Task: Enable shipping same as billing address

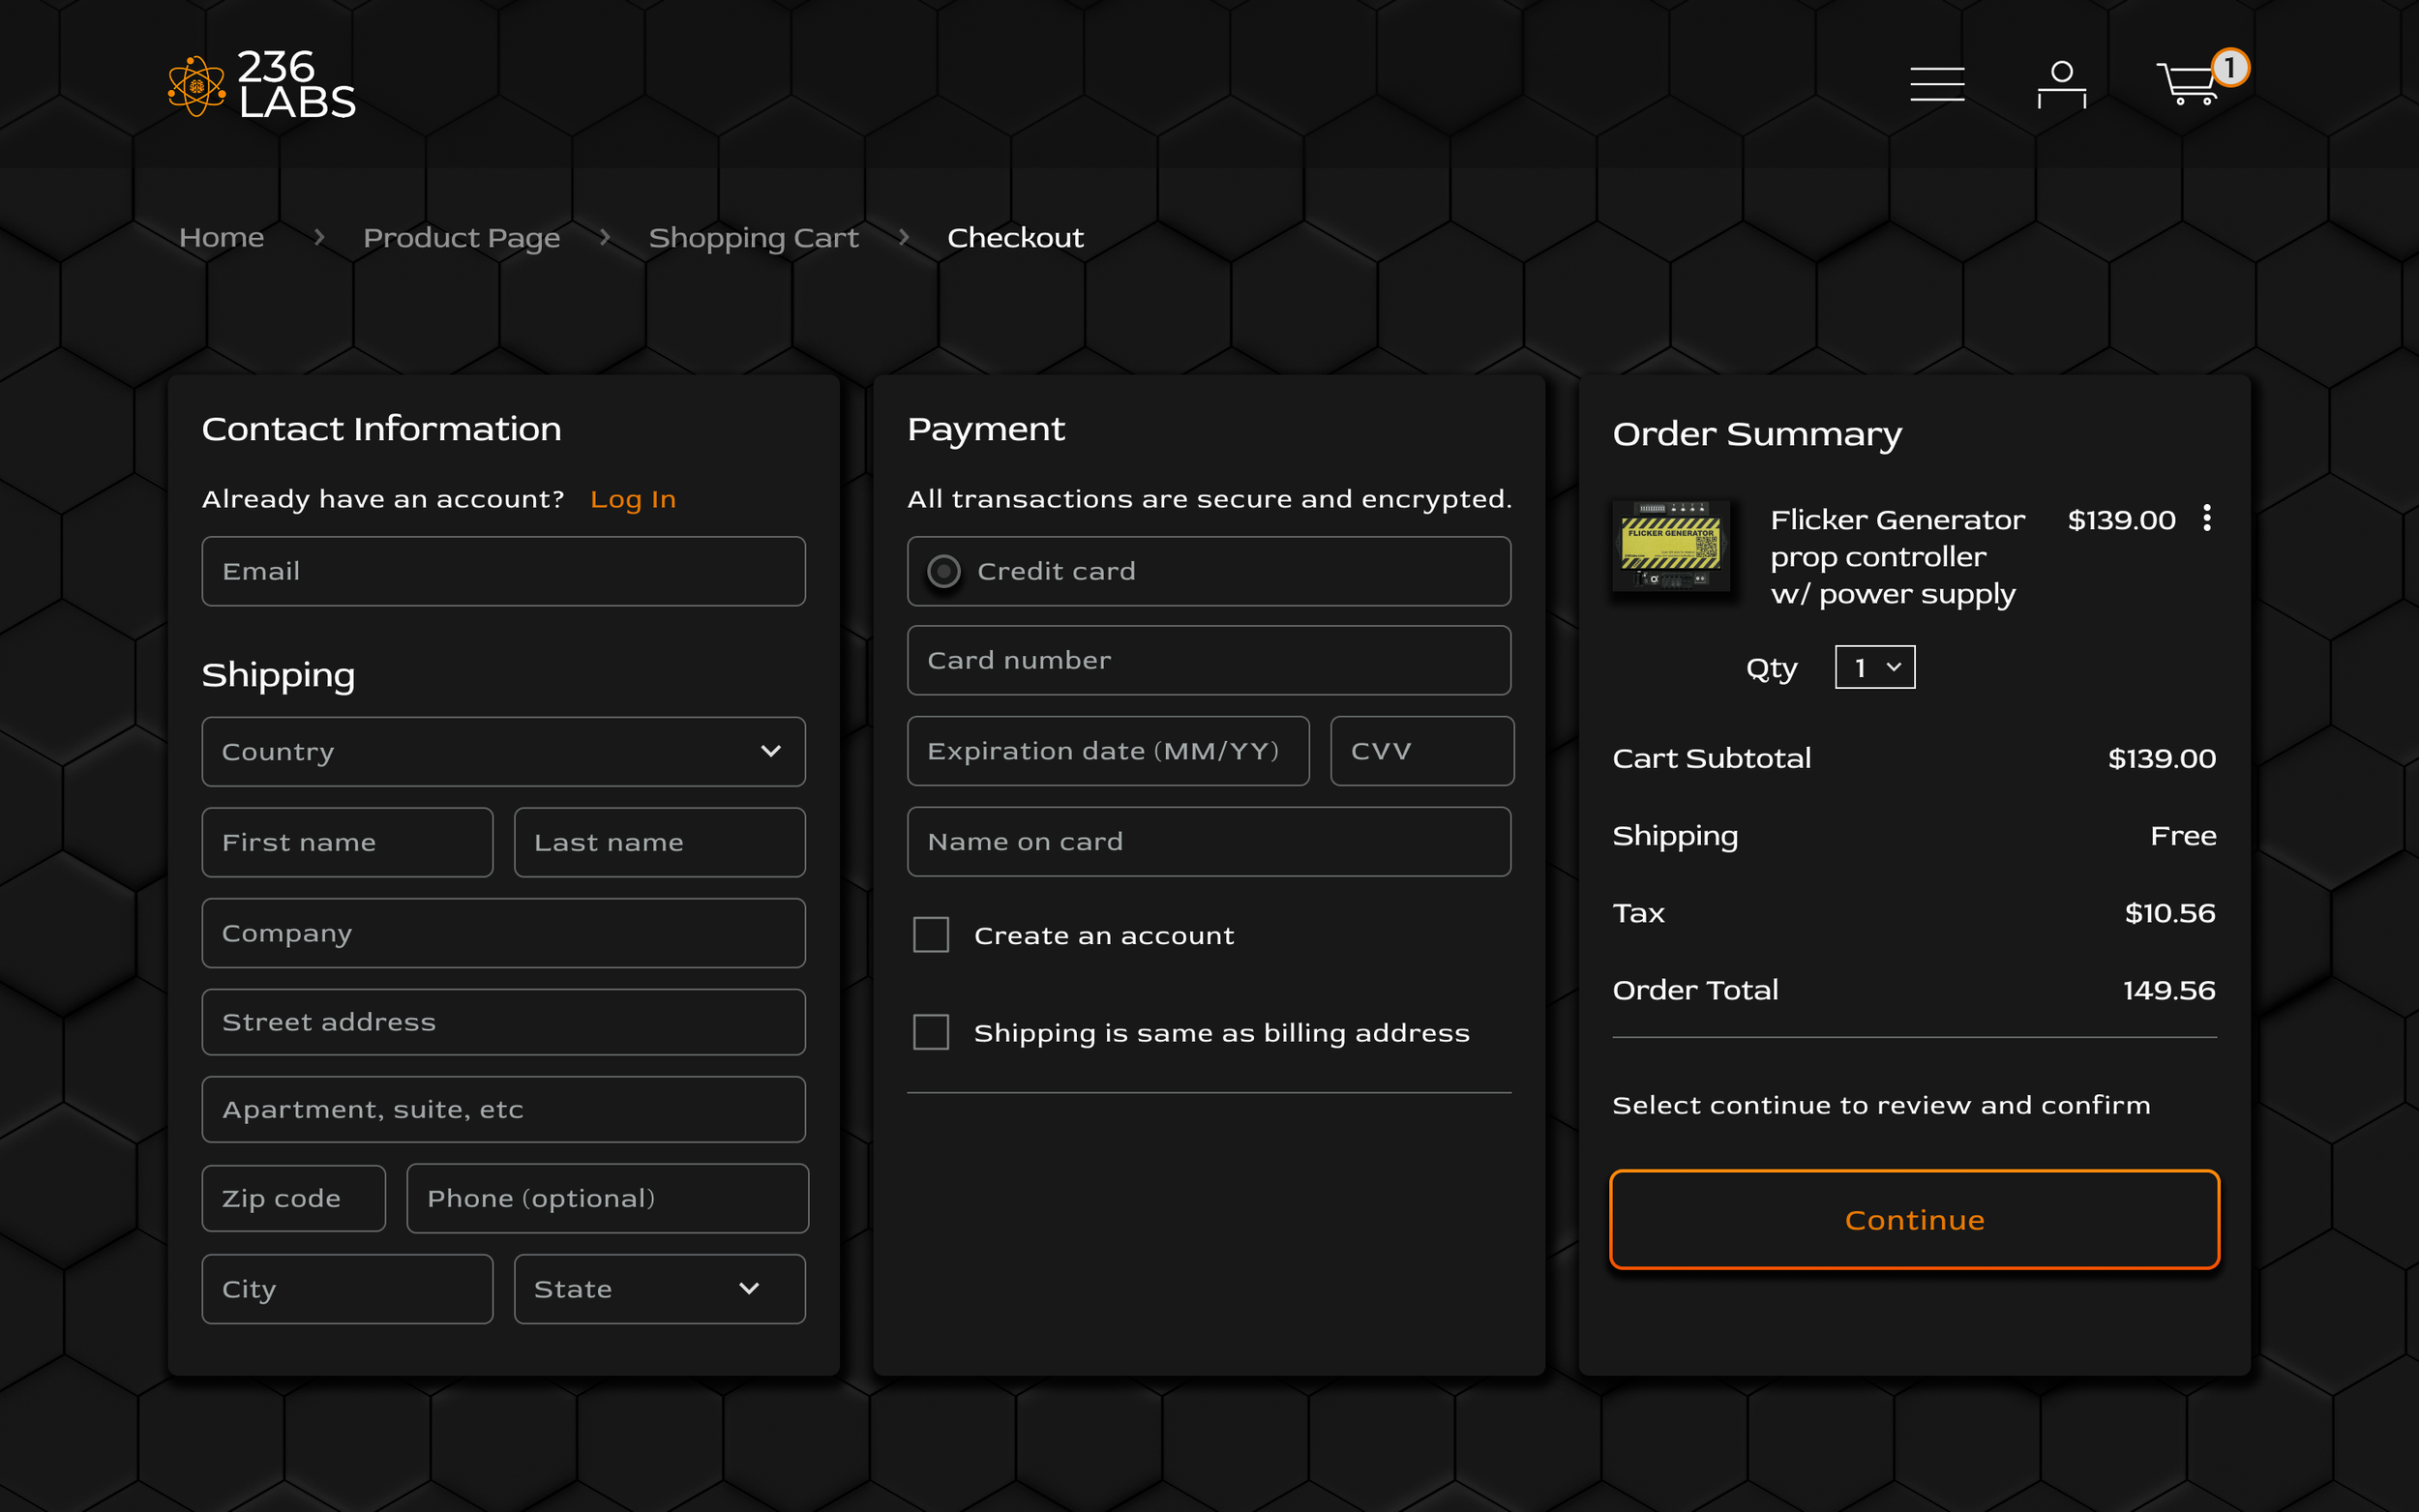Action: [930, 1032]
